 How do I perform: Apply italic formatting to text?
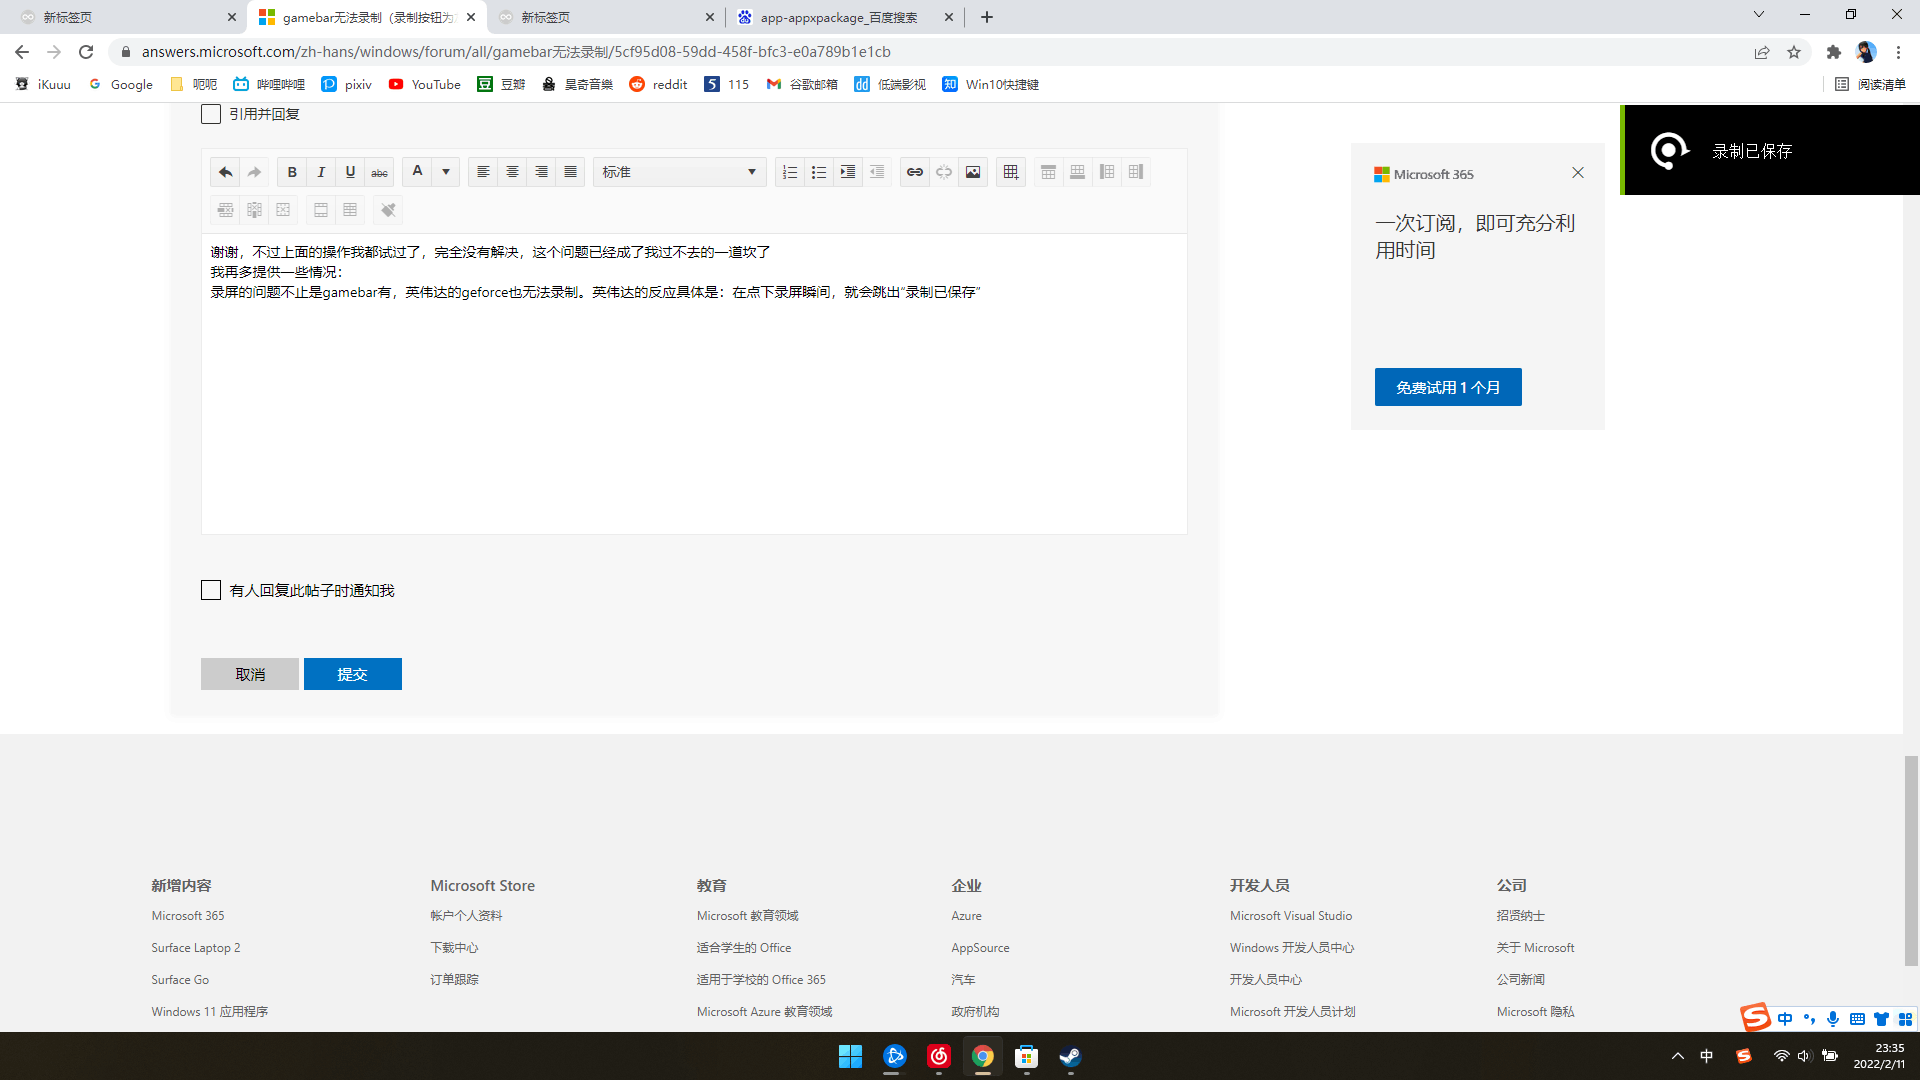tap(321, 172)
